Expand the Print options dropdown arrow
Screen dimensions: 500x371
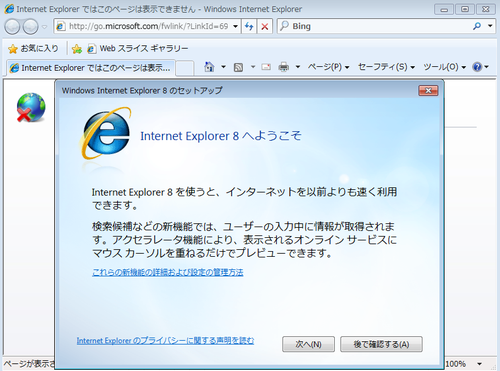298,67
